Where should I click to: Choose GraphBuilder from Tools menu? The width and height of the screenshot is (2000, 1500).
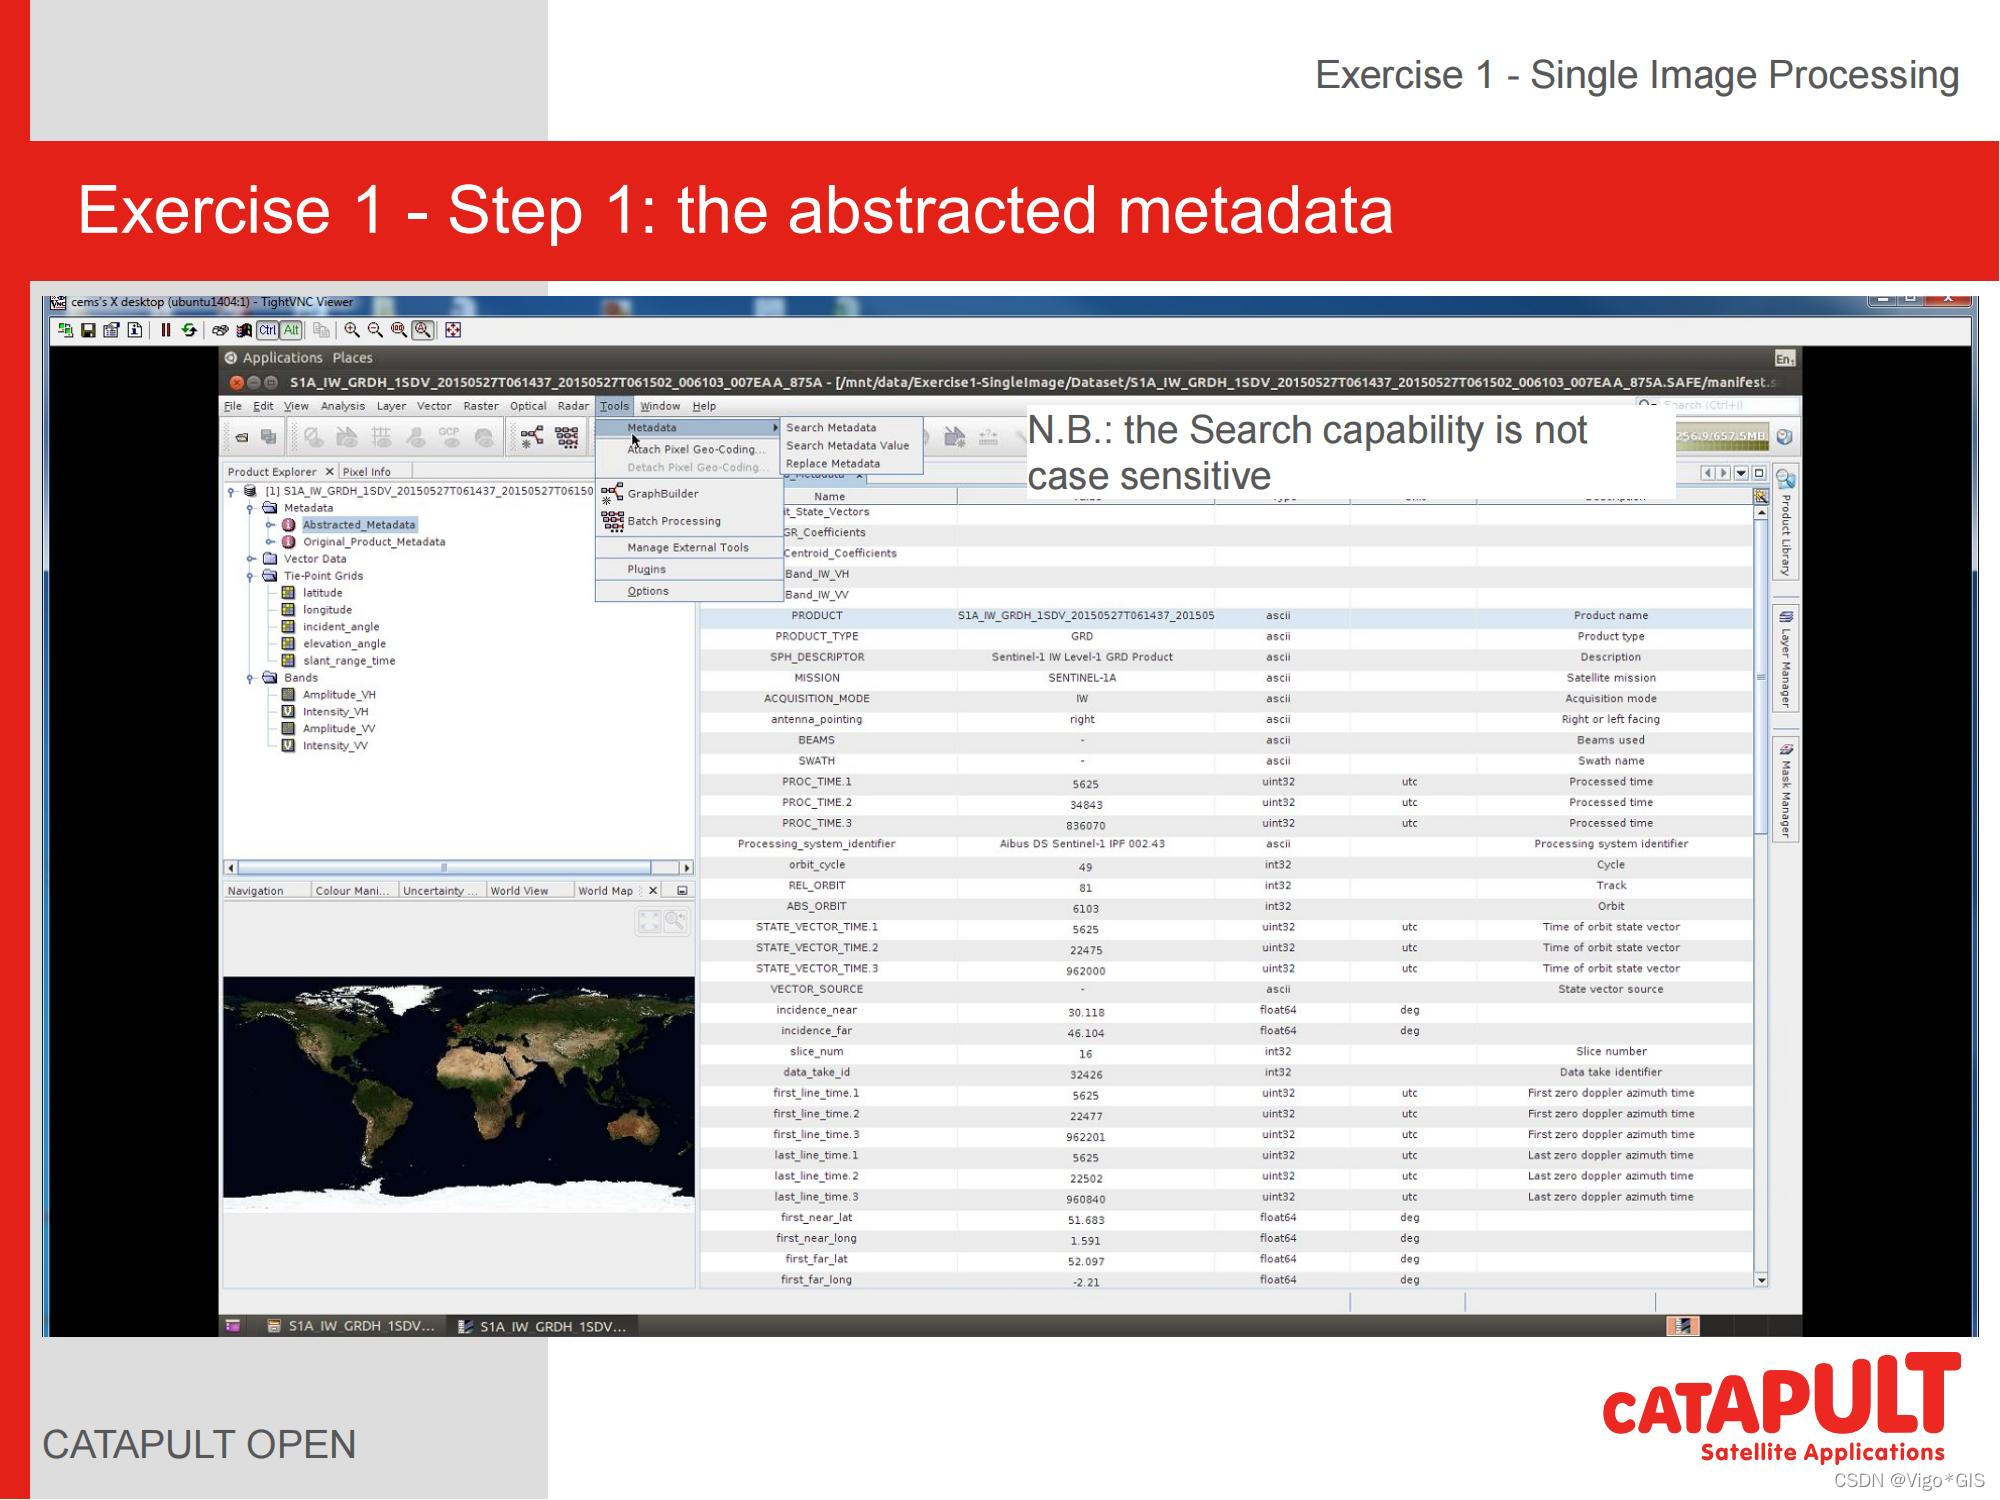coord(689,494)
